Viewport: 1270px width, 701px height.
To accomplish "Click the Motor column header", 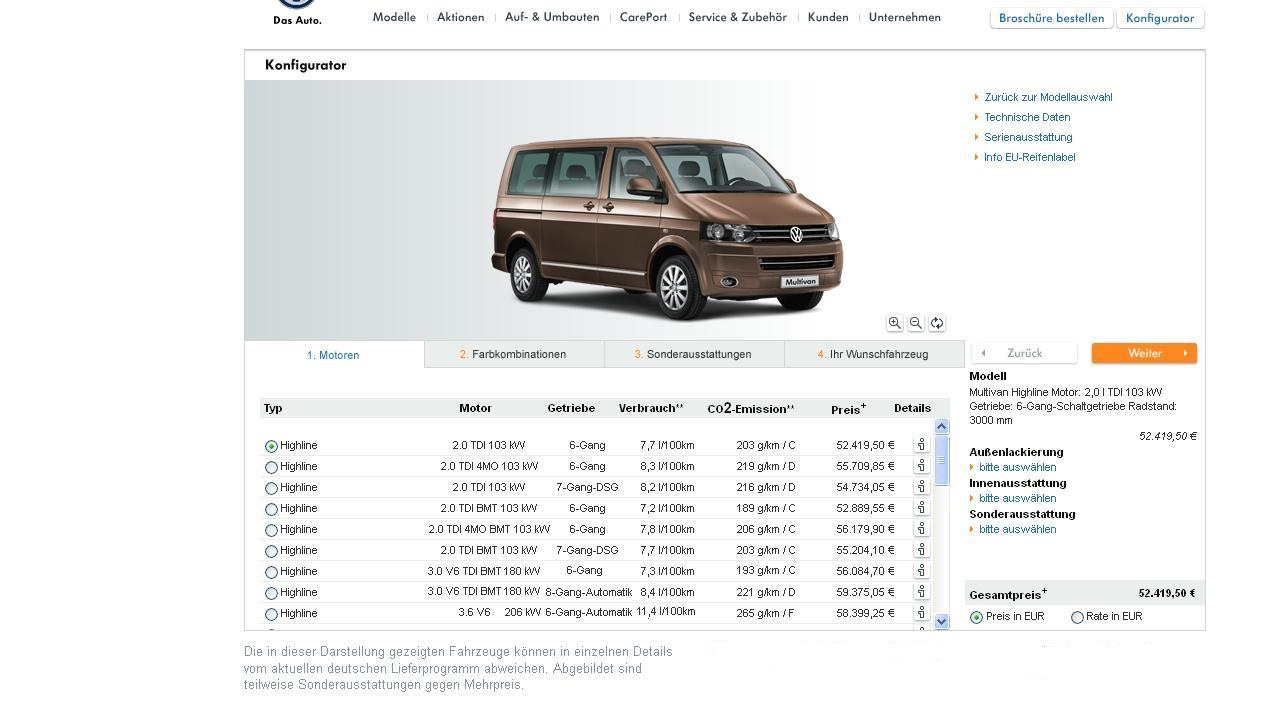I will pyautogui.click(x=475, y=408).
